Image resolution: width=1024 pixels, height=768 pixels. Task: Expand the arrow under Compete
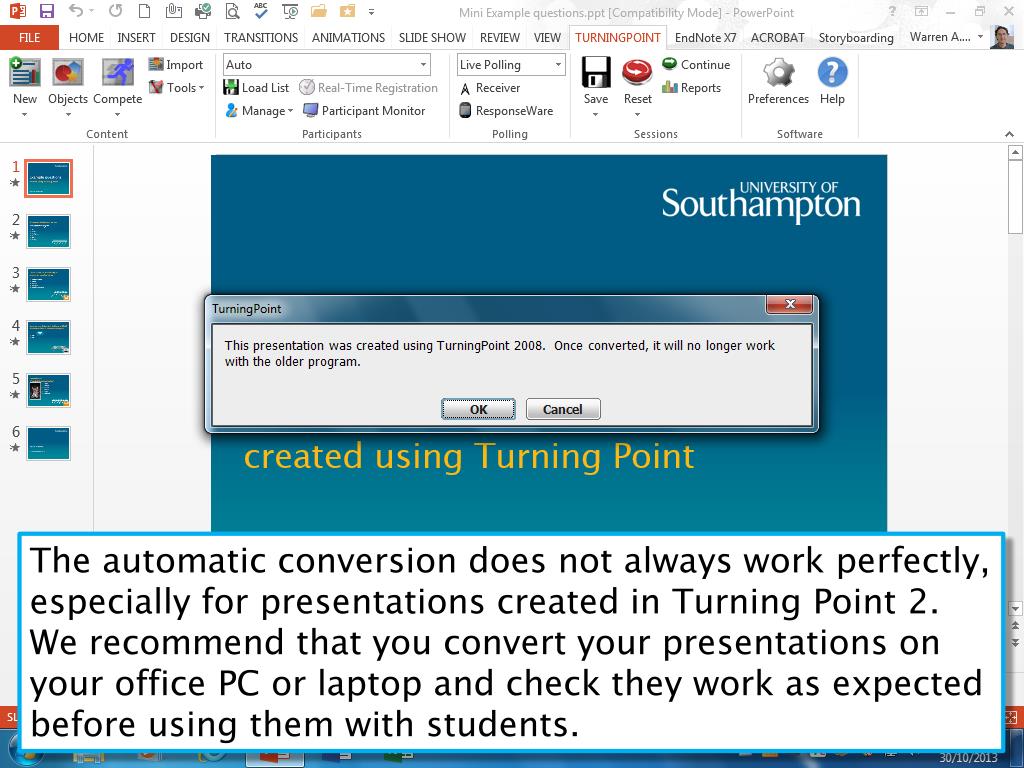pyautogui.click(x=118, y=115)
